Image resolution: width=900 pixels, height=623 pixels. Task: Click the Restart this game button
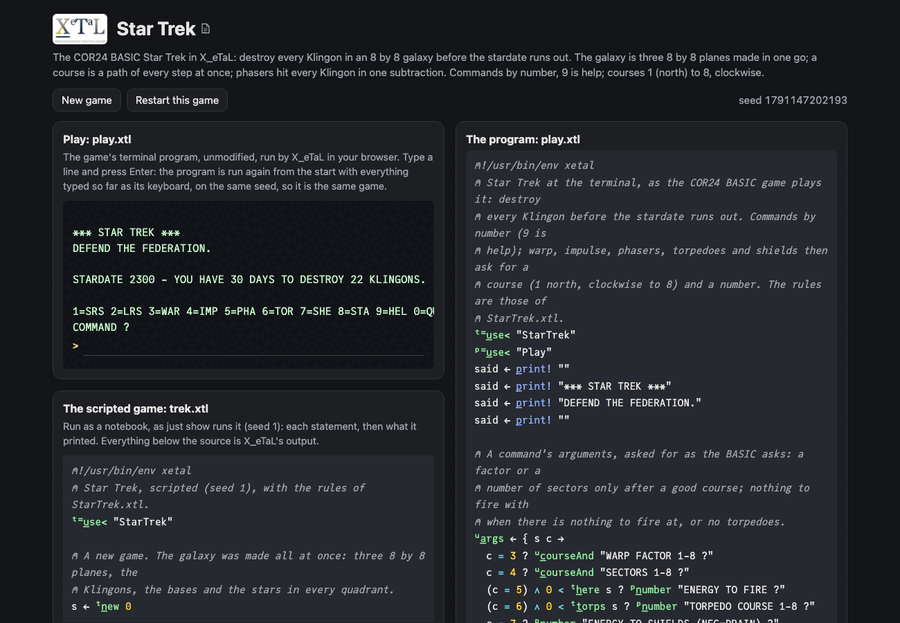[x=177, y=100]
